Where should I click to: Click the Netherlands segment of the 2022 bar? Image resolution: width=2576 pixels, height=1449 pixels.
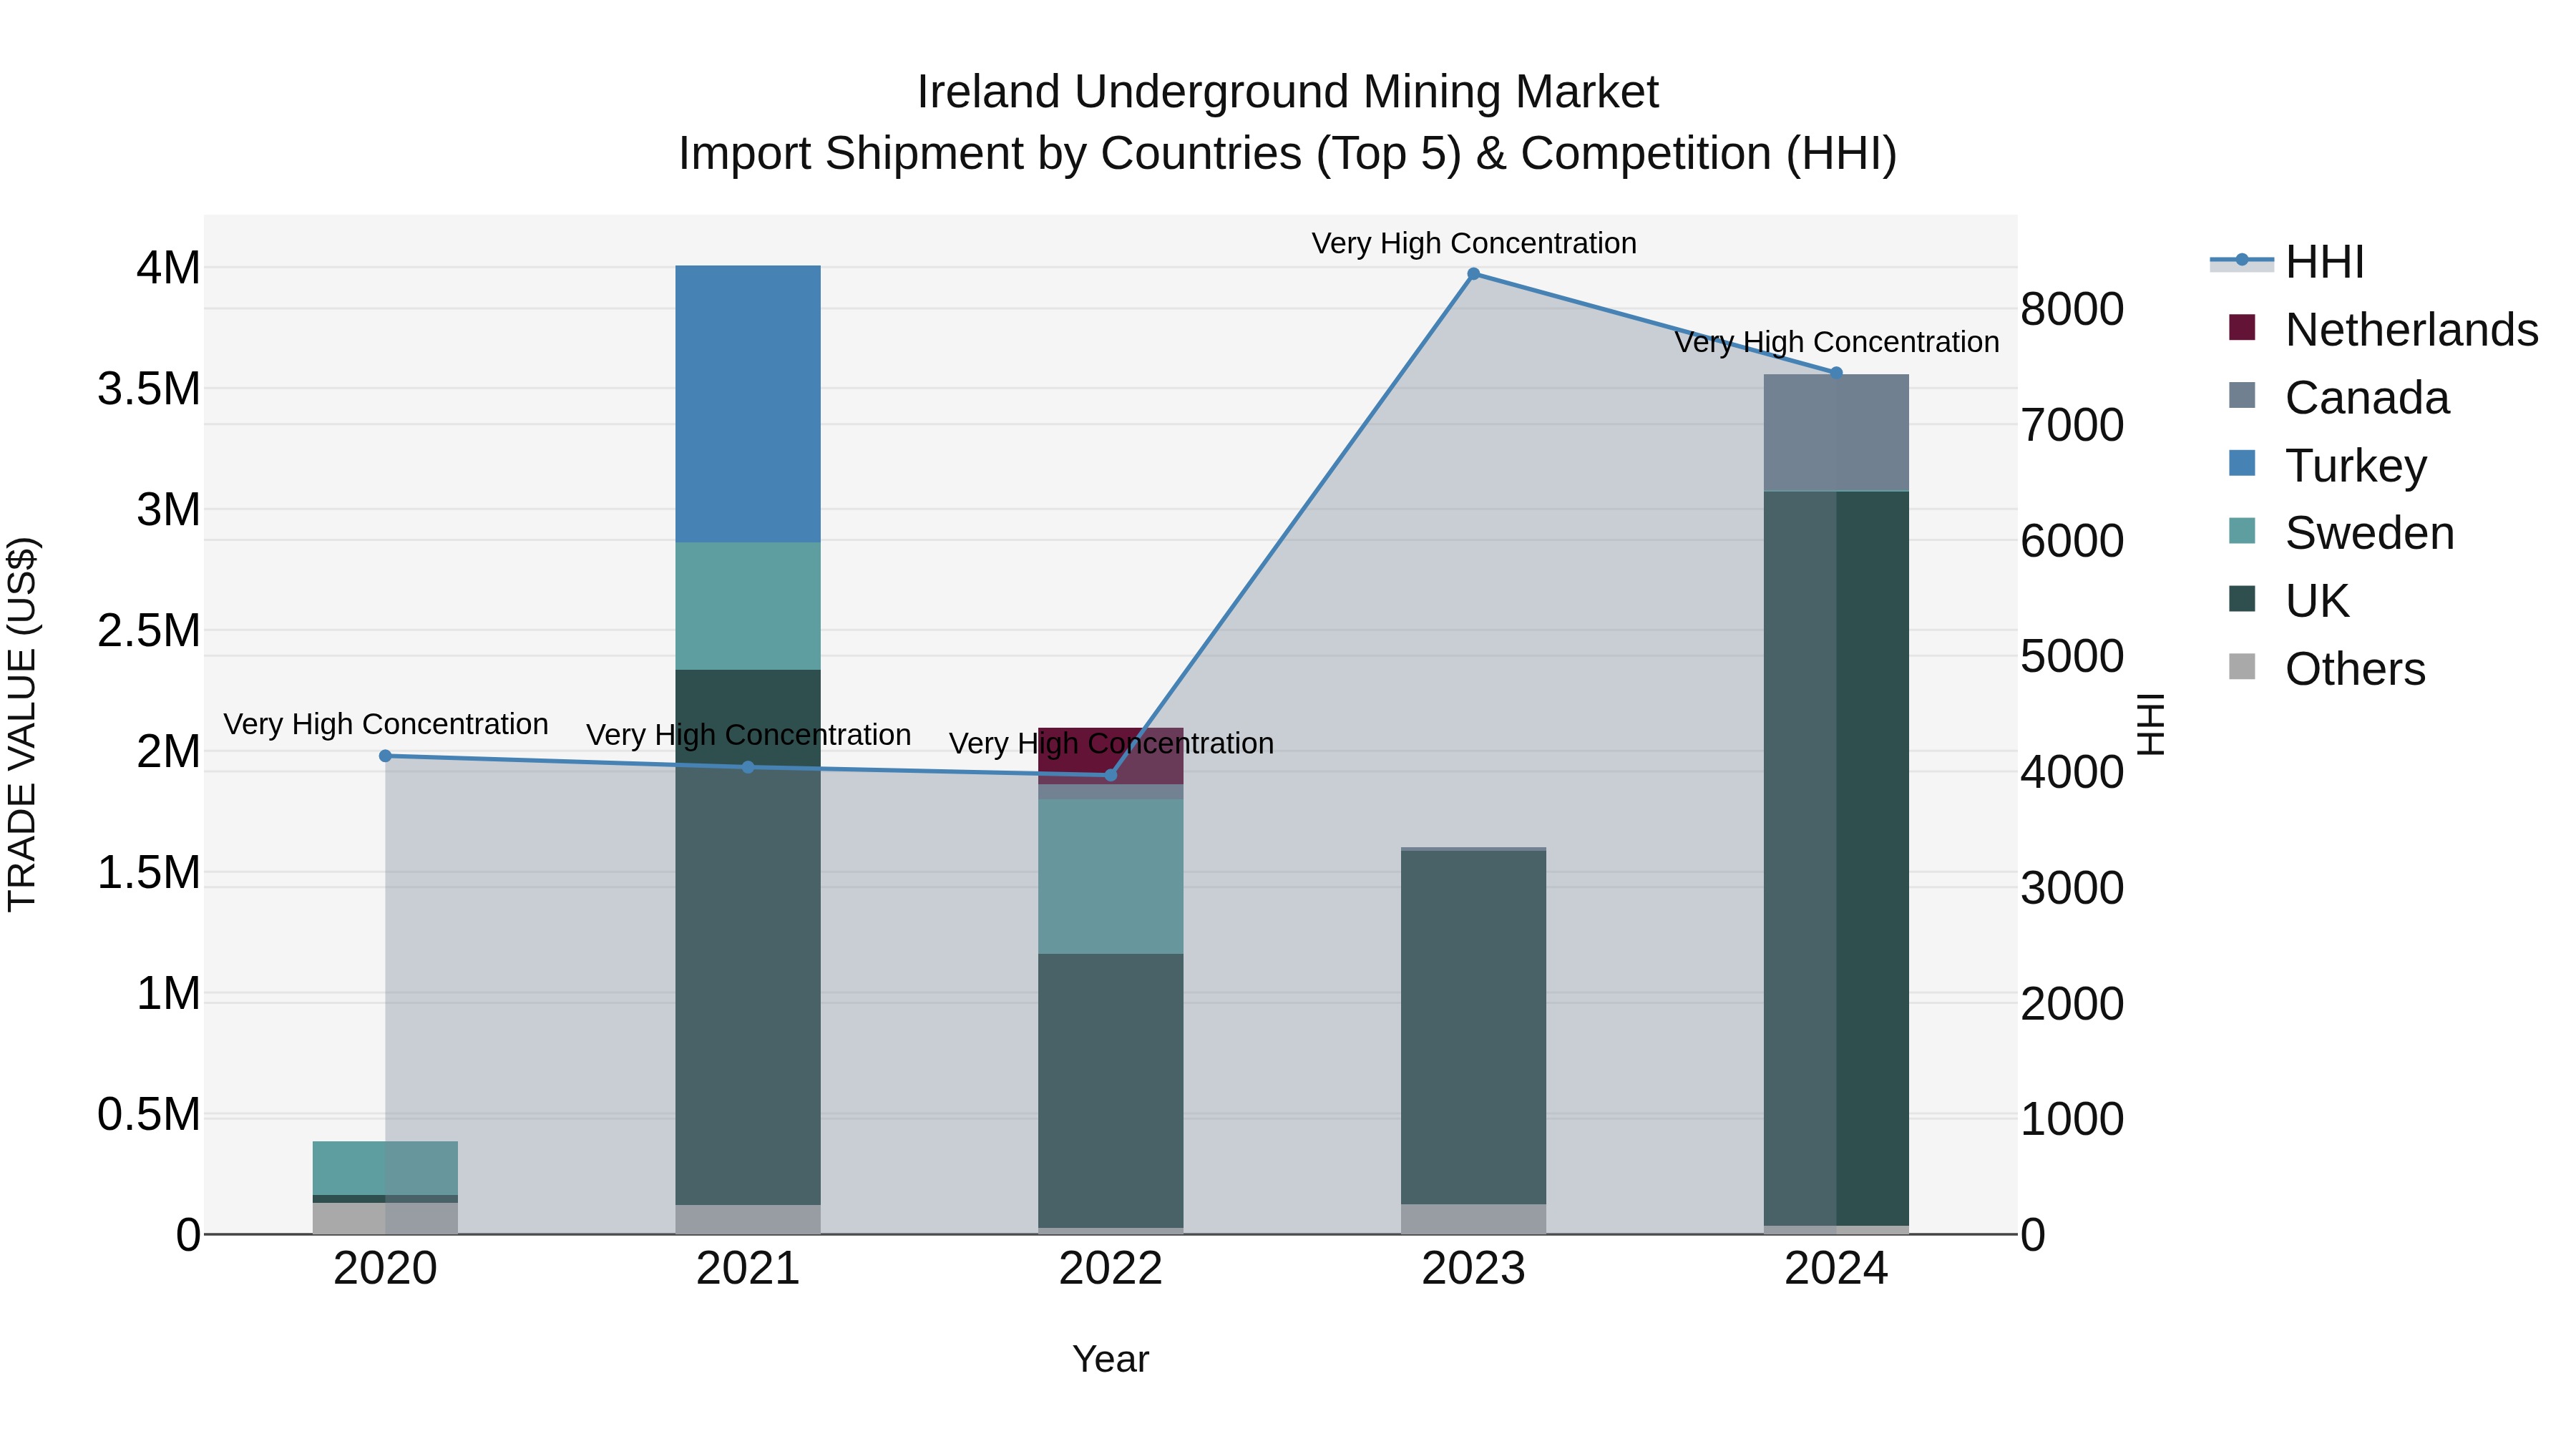[x=1110, y=756]
